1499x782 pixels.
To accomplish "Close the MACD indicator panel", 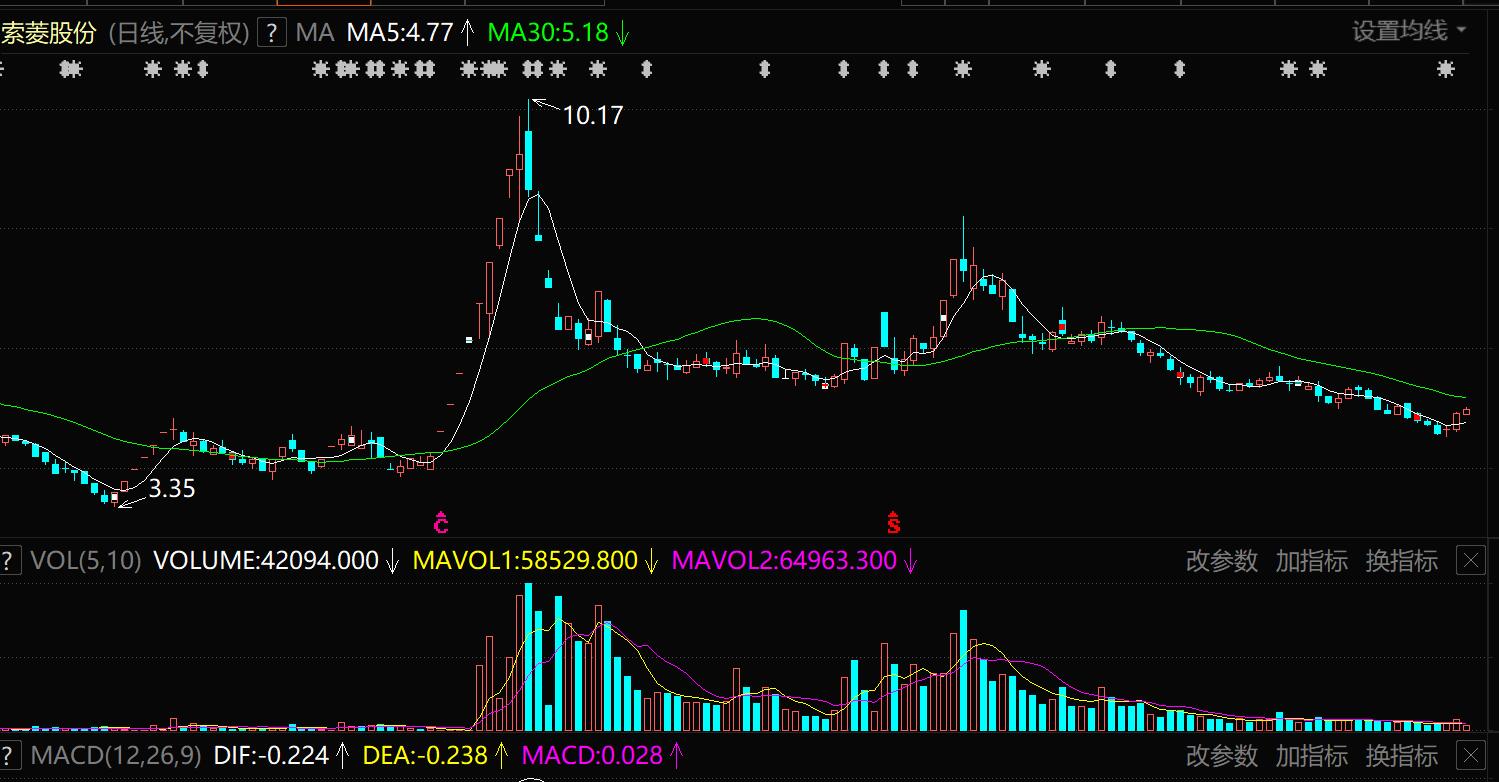I will tap(1471, 755).
